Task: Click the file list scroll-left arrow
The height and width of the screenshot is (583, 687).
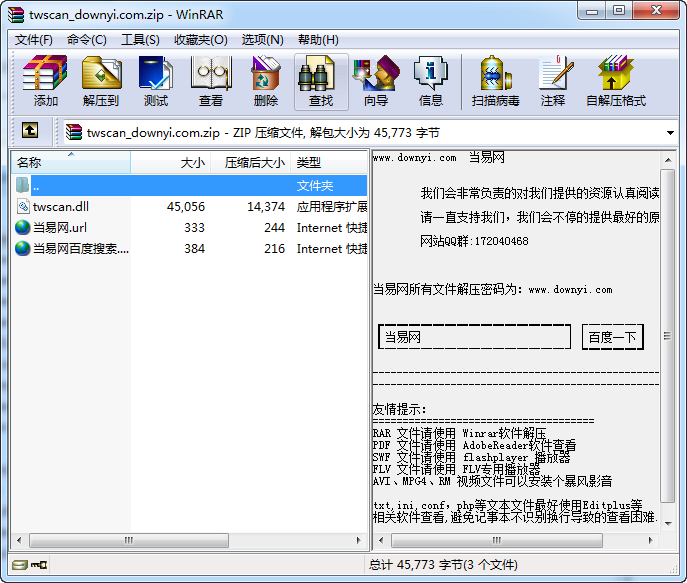Action: (19, 540)
